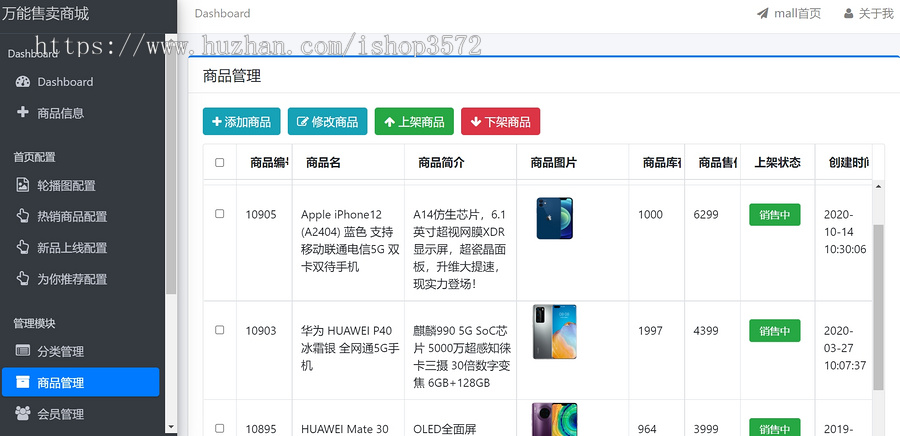Image resolution: width=900 pixels, height=436 pixels.
Task: Click the red 下架商品 button
Action: point(501,122)
